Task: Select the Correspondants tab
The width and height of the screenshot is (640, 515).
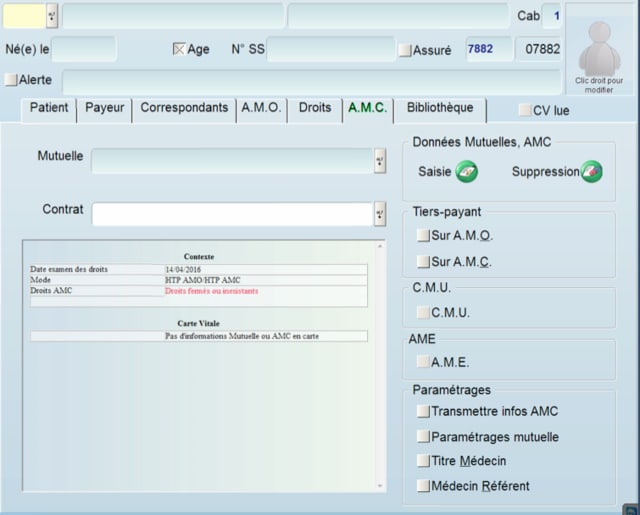Action: tap(184, 108)
